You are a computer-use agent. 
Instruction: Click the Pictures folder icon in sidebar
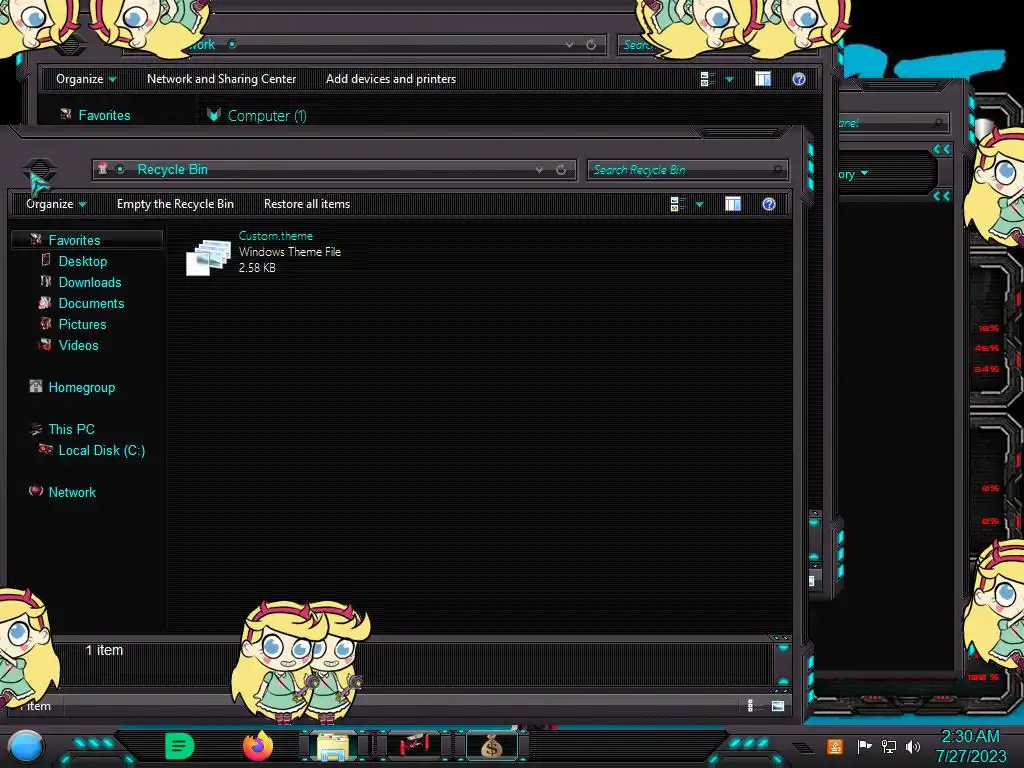[x=46, y=323]
